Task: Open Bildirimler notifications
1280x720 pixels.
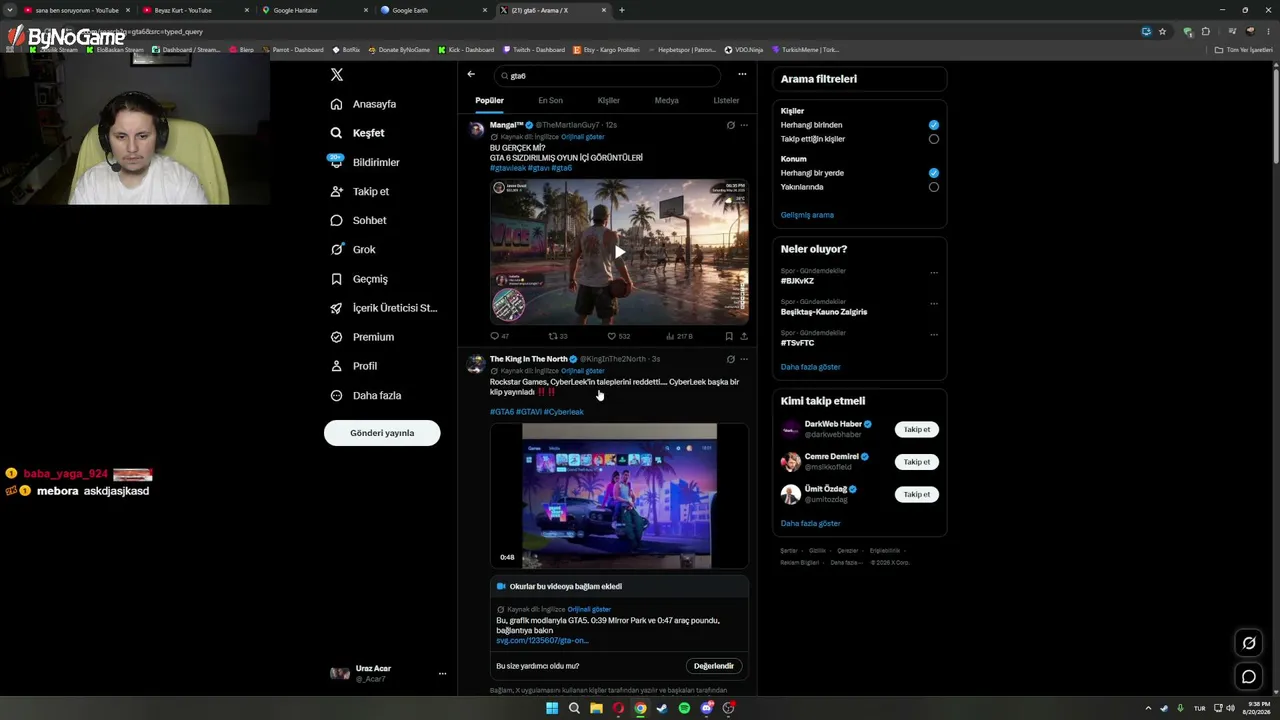Action: pyautogui.click(x=364, y=162)
